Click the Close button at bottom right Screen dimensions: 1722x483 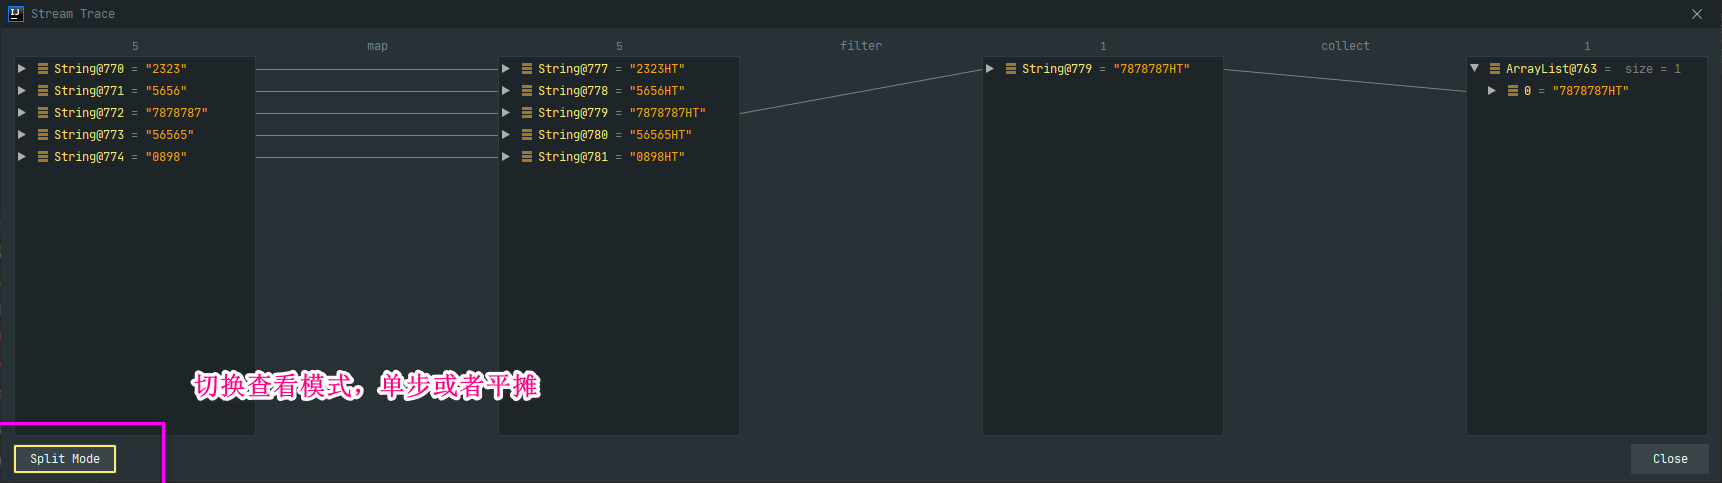coord(1669,459)
